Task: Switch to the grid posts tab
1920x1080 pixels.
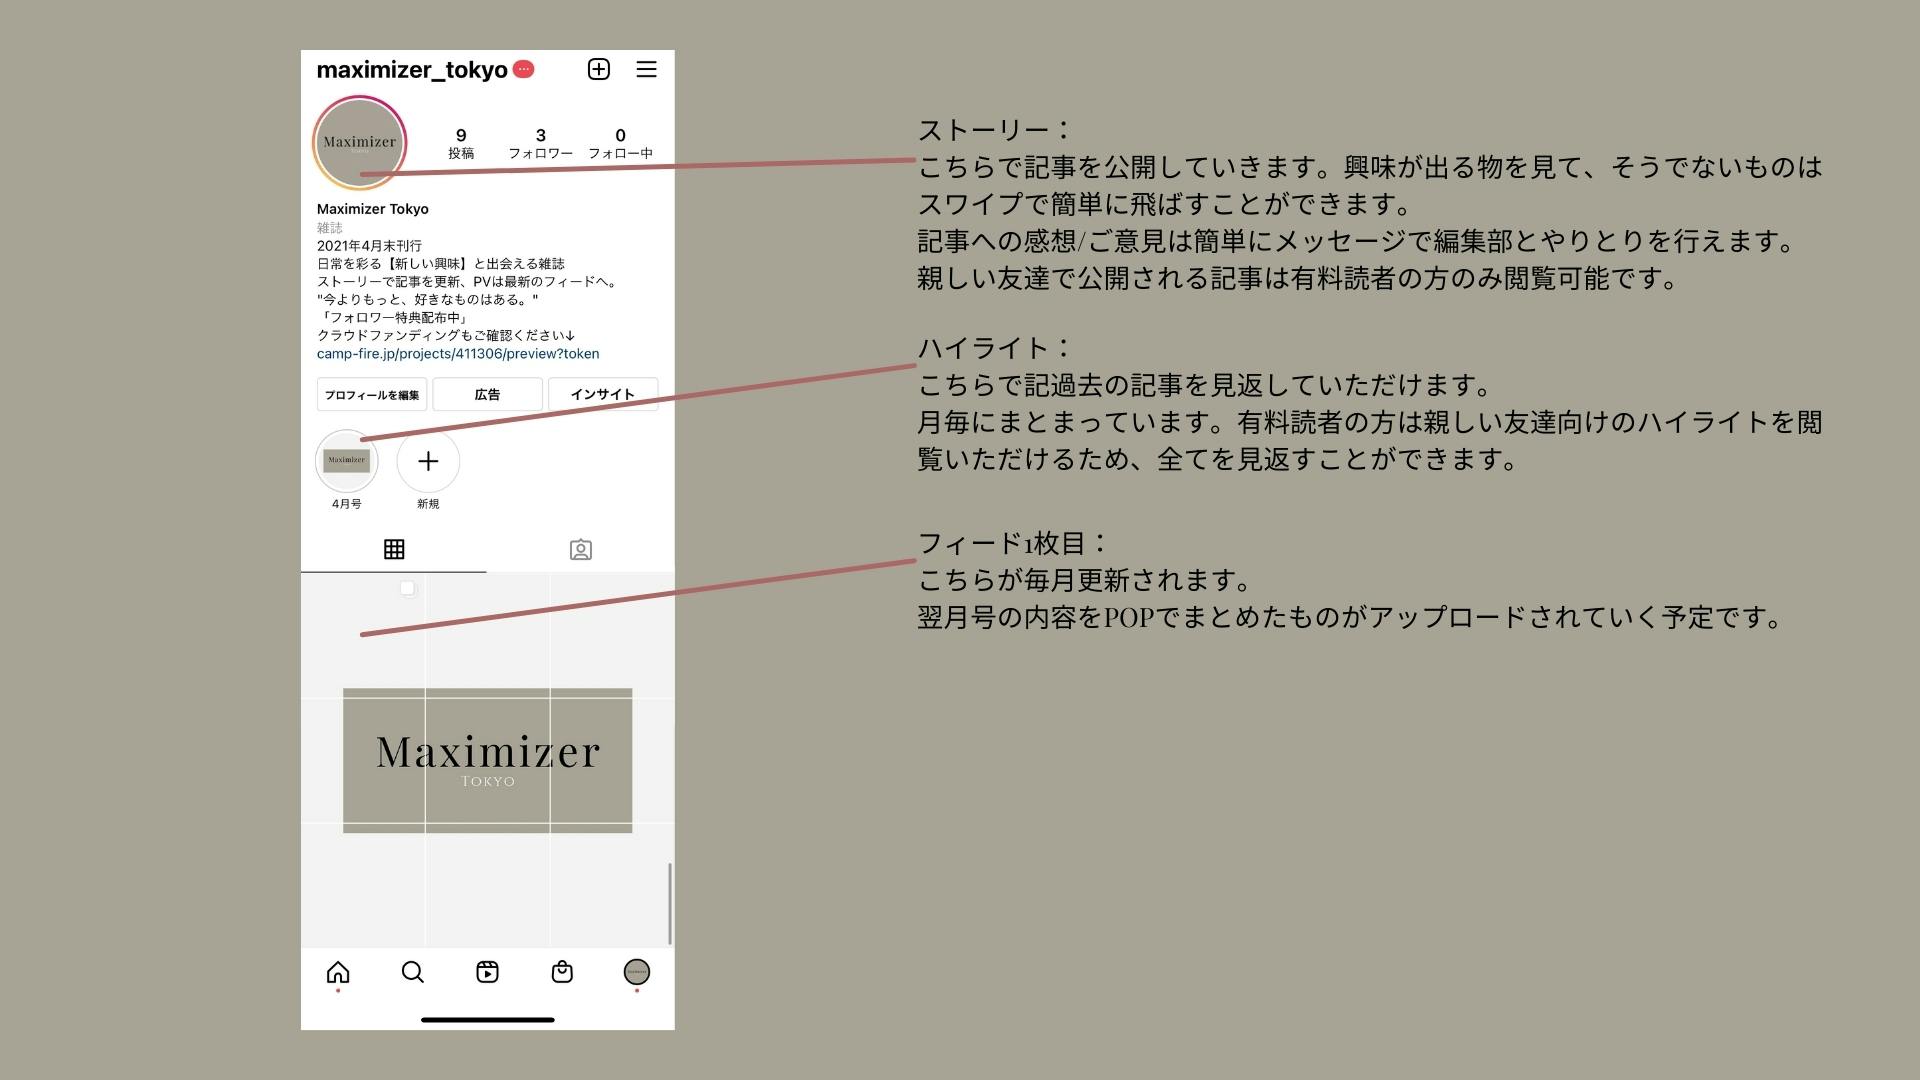Action: [x=394, y=549]
